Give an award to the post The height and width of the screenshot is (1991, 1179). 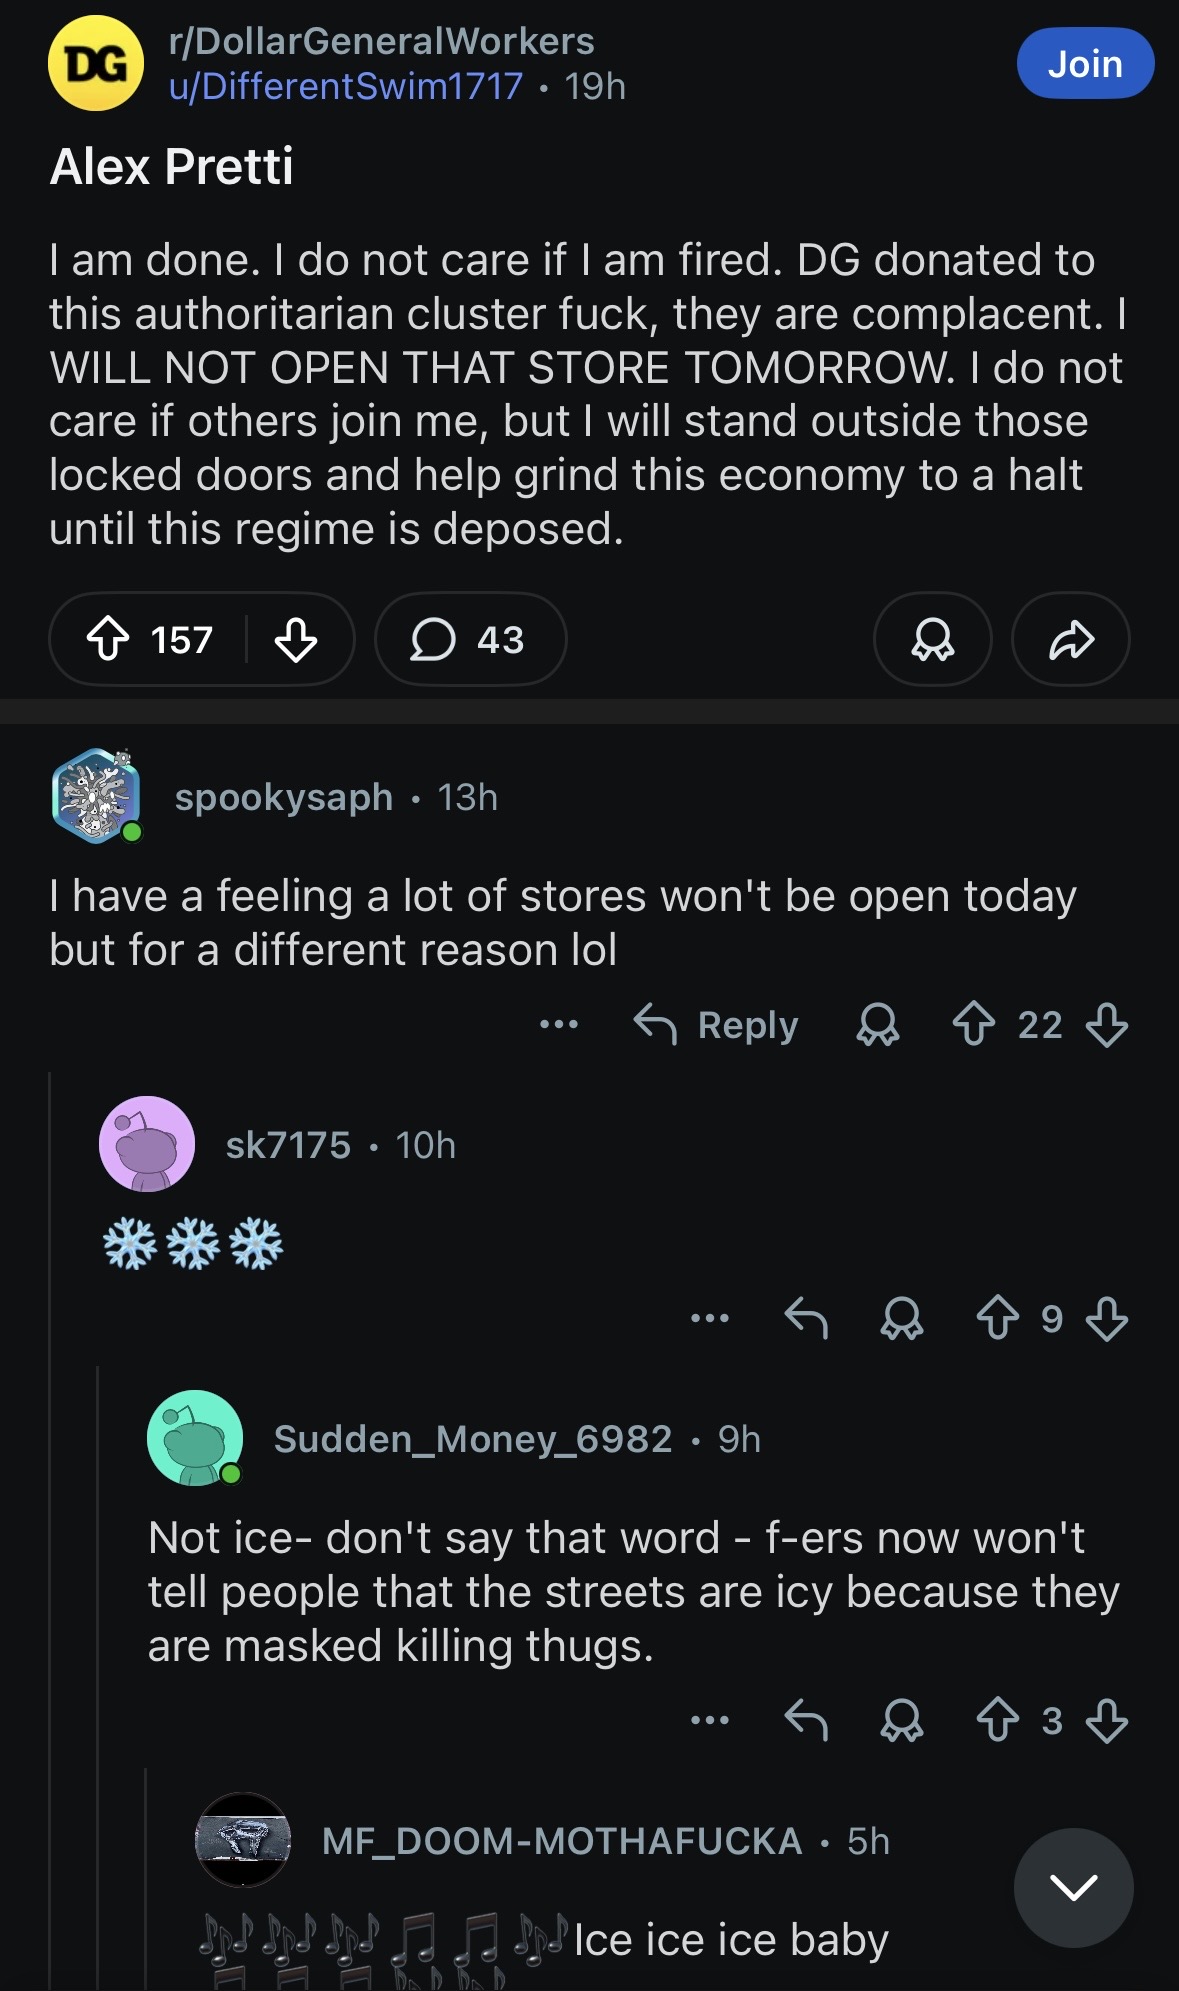coord(932,639)
